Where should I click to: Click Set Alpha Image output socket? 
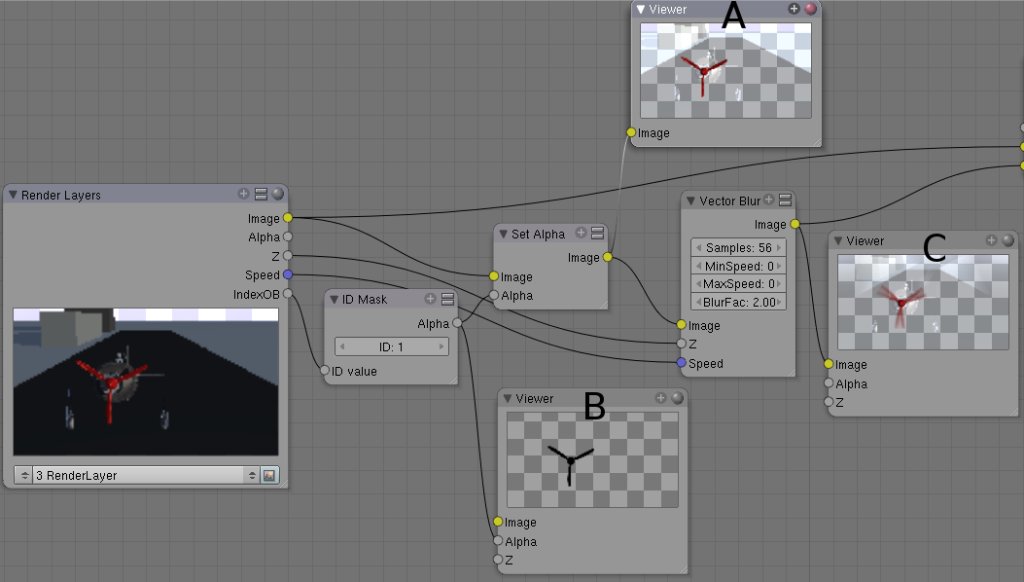pos(607,257)
